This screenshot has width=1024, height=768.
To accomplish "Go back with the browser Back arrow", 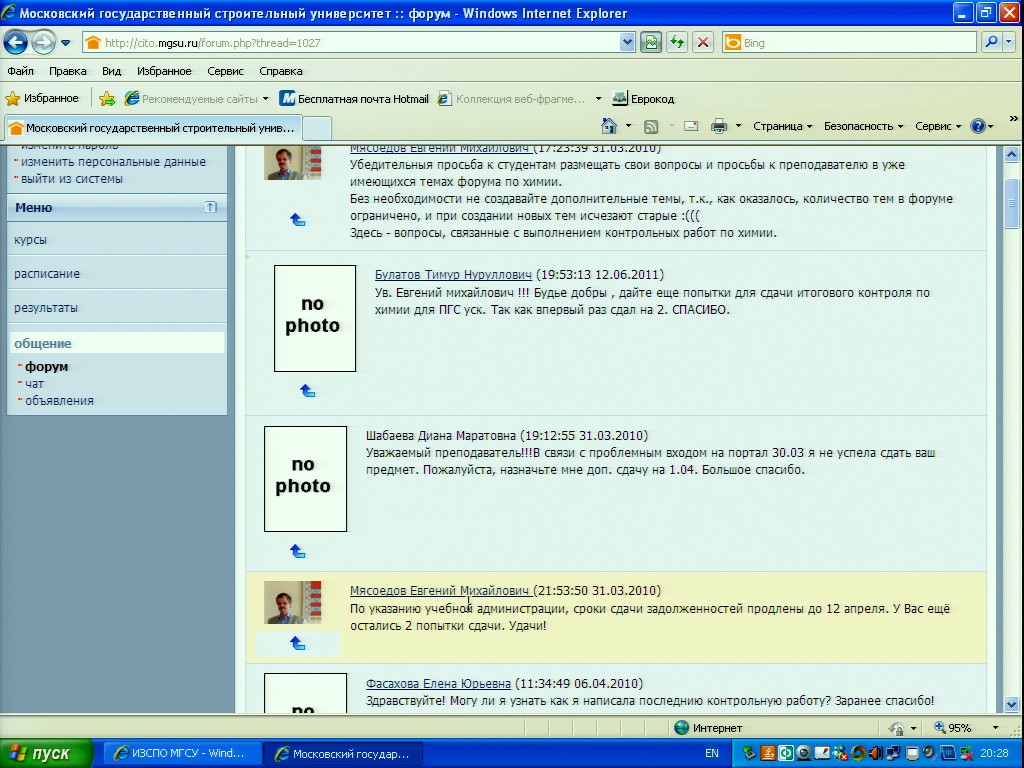I will 16,43.
